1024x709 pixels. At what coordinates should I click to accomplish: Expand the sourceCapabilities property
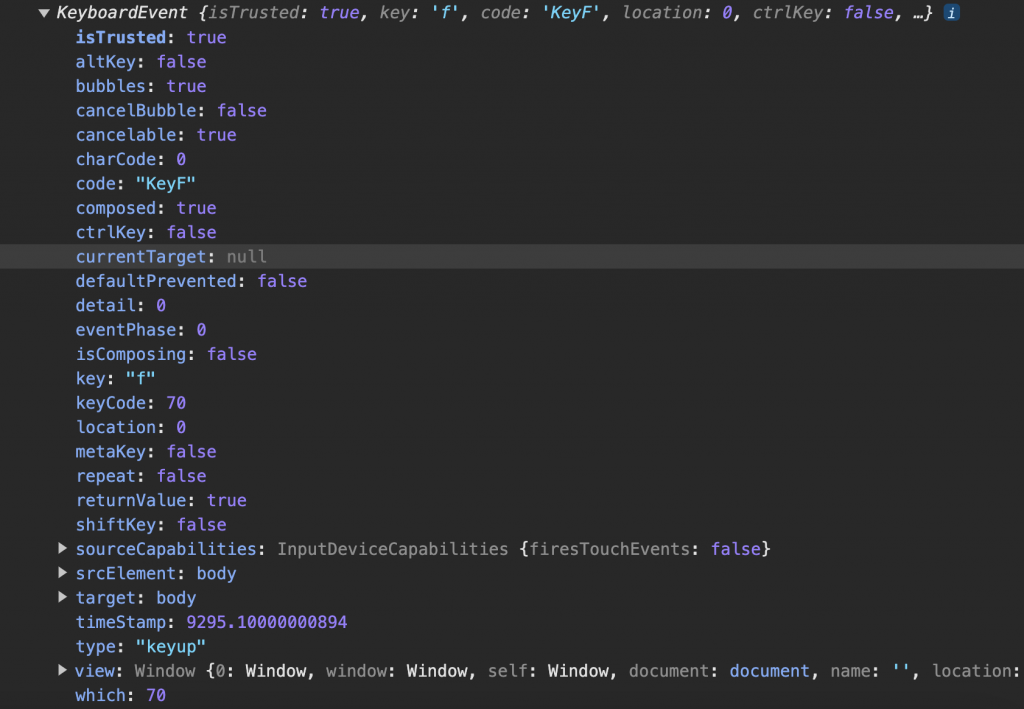[x=63, y=548]
